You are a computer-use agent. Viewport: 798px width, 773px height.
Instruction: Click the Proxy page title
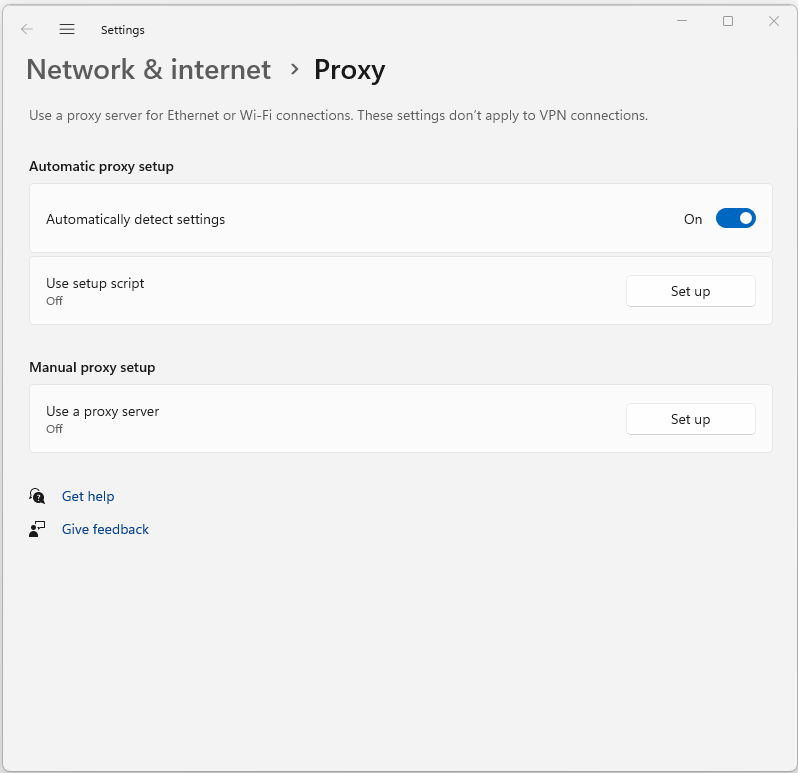[350, 70]
